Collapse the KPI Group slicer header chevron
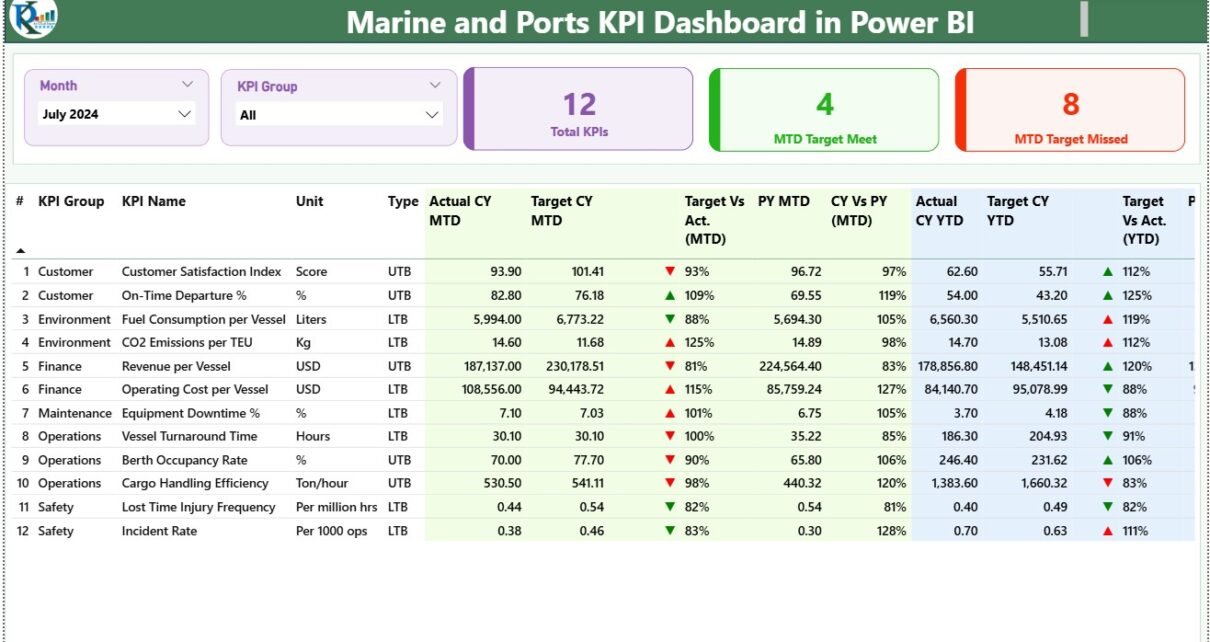The width and height of the screenshot is (1210, 642). coord(434,86)
